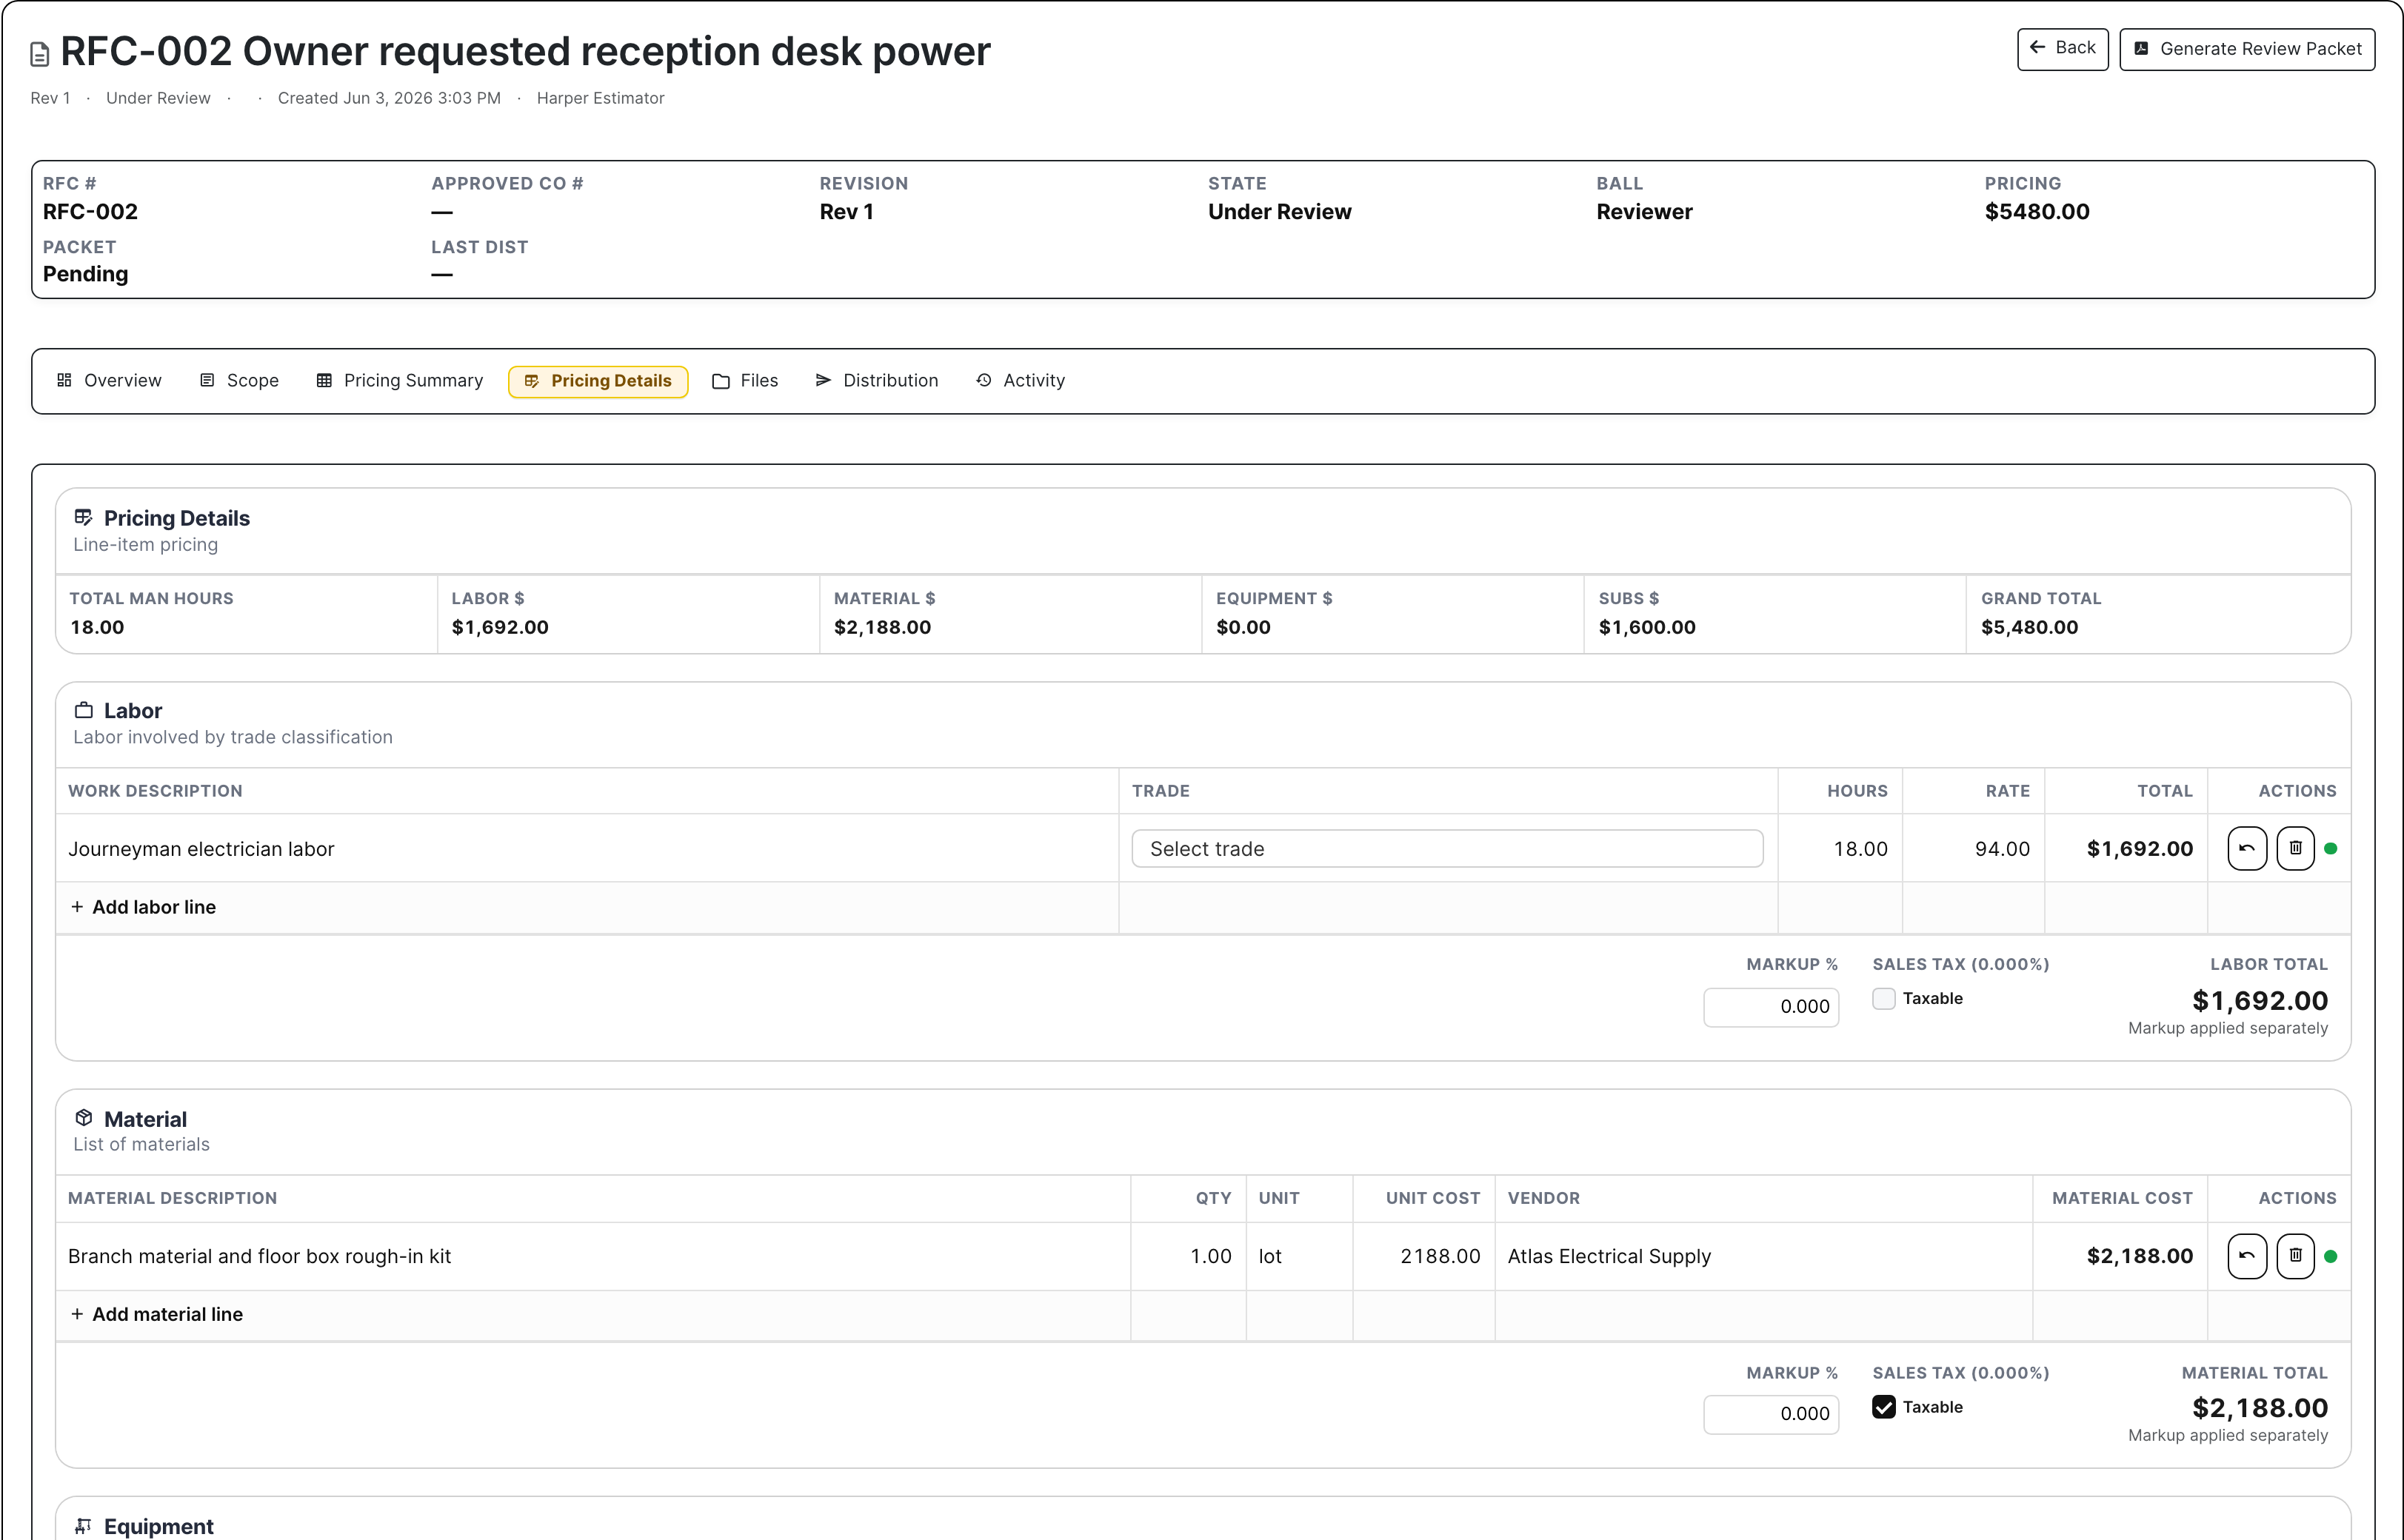Click the Grand Total value $5,480.00
Screen dimensions: 2404x1540
(2029, 627)
